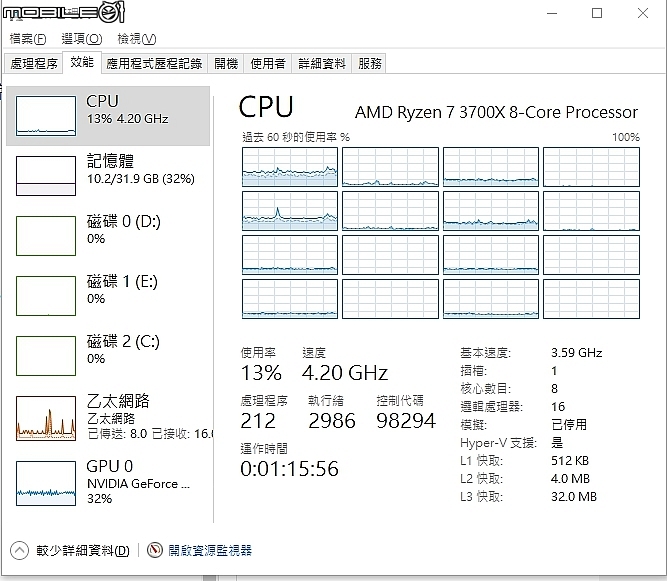Image resolution: width=667 pixels, height=581 pixels.
Task: Click the 乙太網路 orange mini graph thumbnail
Action: click(x=46, y=418)
